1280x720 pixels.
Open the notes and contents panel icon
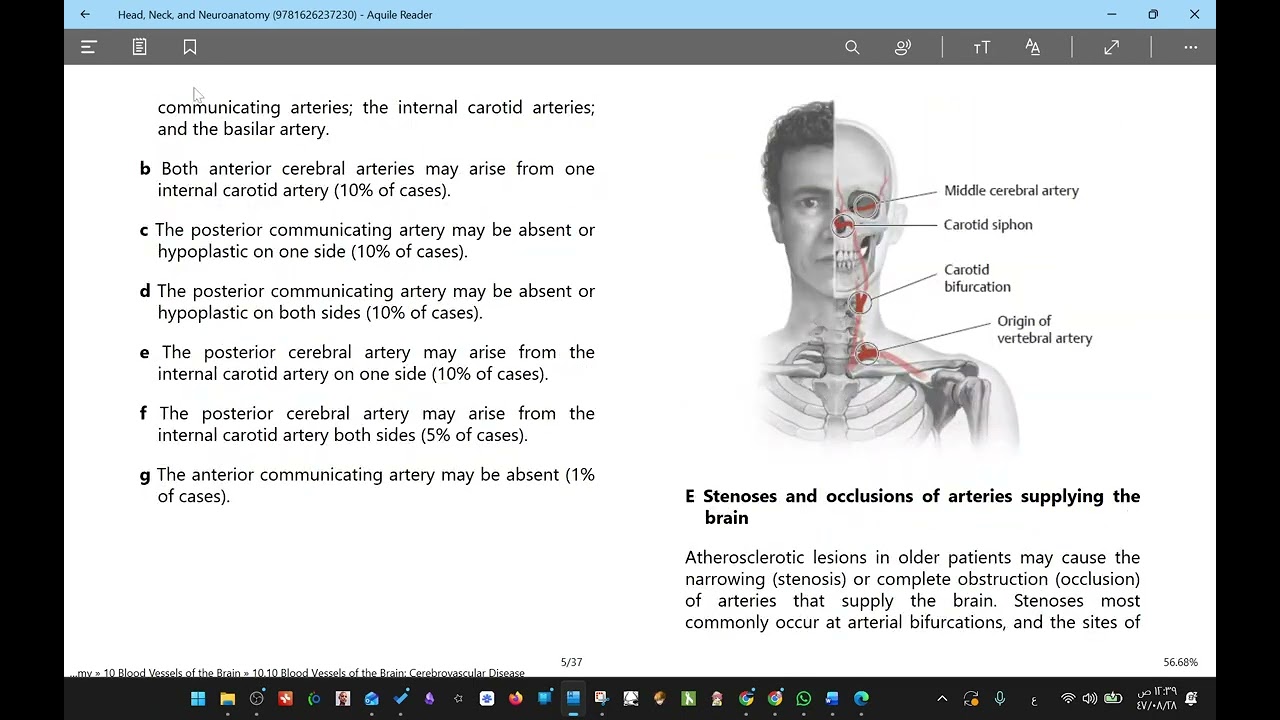[139, 47]
